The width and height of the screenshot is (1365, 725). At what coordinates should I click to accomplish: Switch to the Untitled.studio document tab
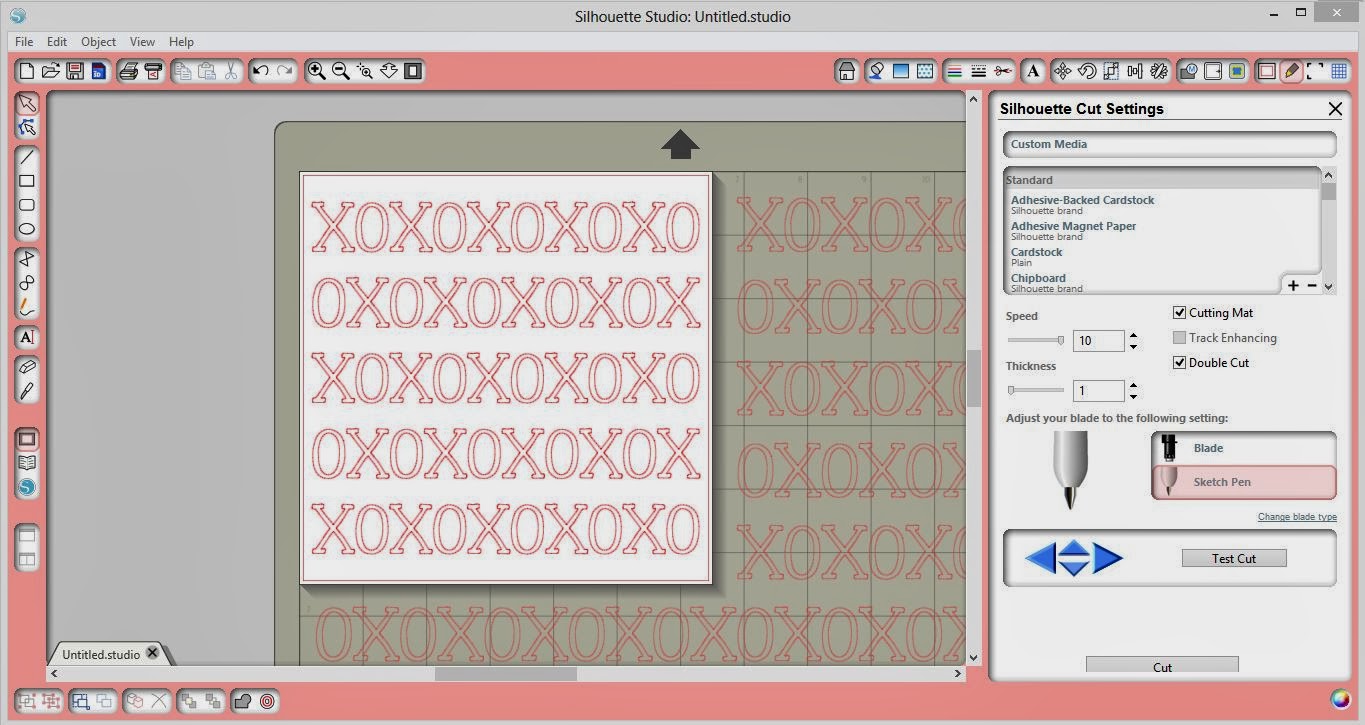100,654
